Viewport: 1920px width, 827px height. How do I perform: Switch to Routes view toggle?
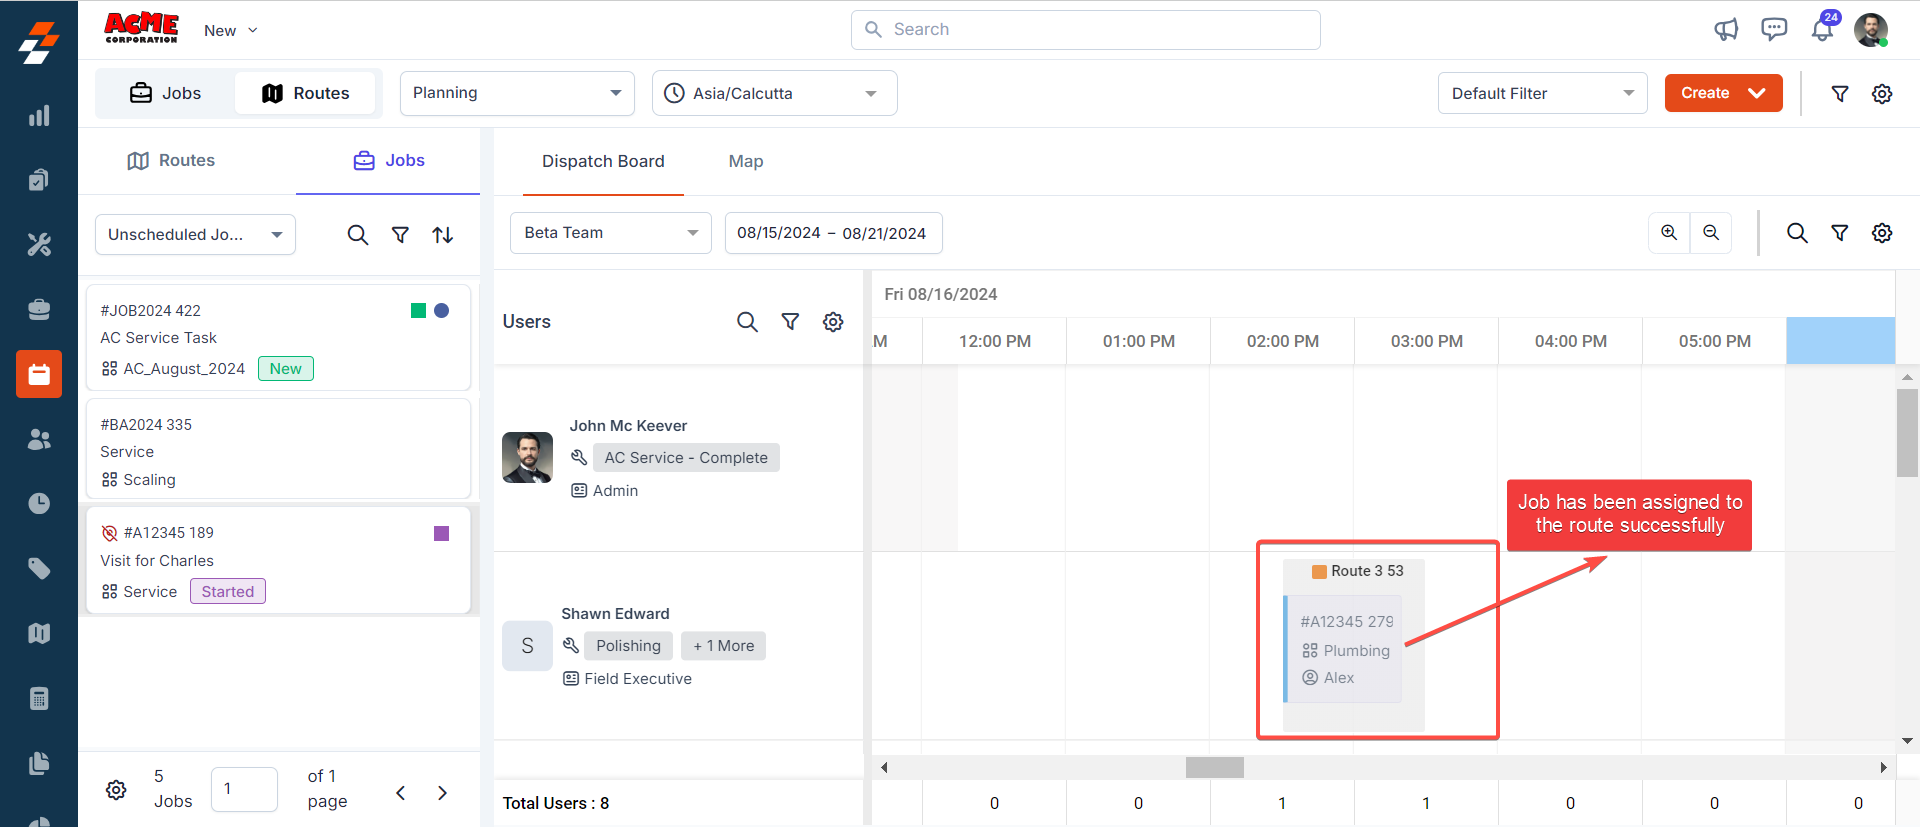306,93
